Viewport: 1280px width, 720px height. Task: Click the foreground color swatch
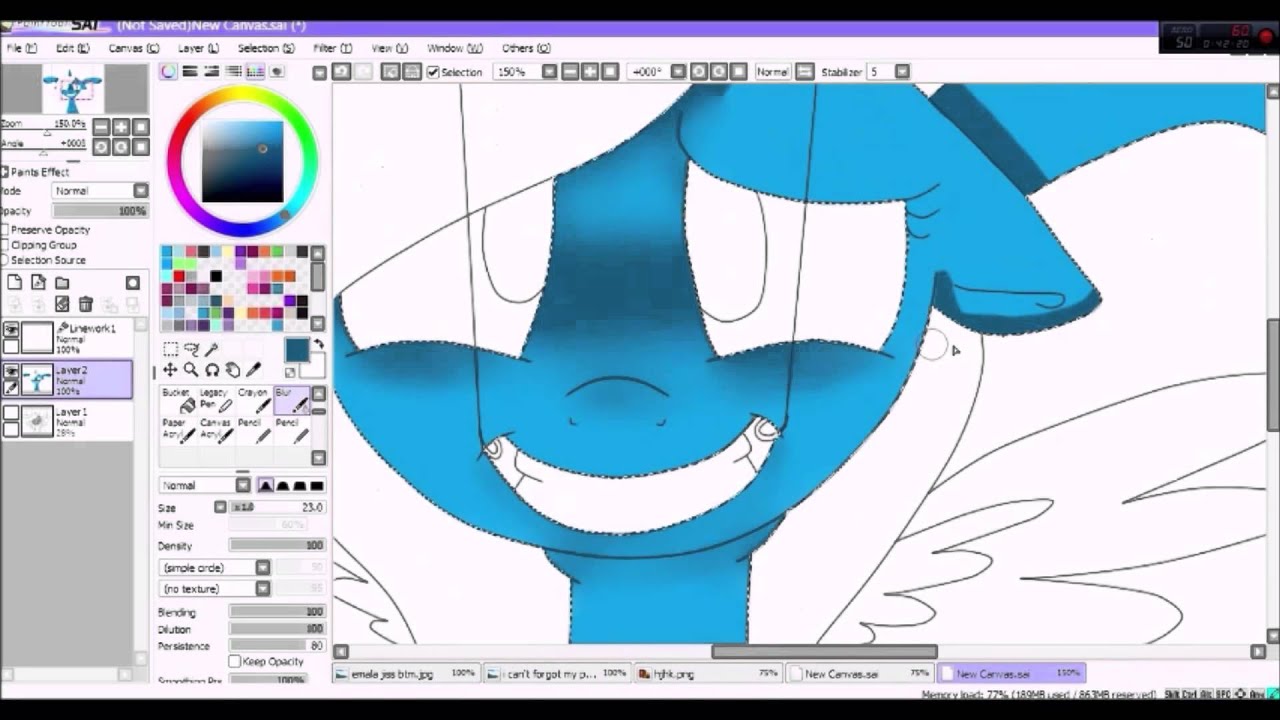(x=297, y=350)
